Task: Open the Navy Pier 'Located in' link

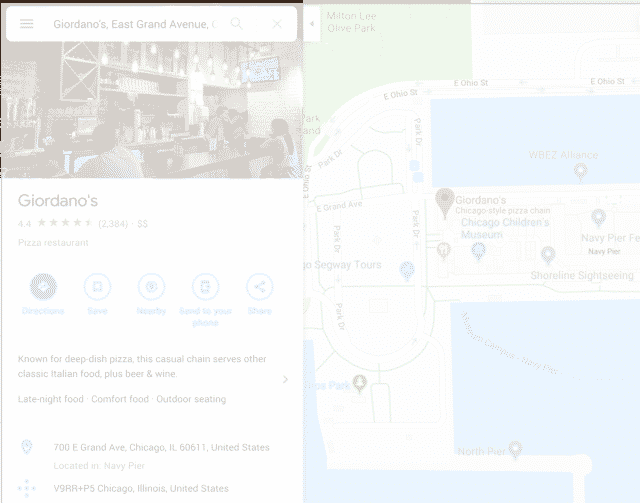Action: pos(124,466)
